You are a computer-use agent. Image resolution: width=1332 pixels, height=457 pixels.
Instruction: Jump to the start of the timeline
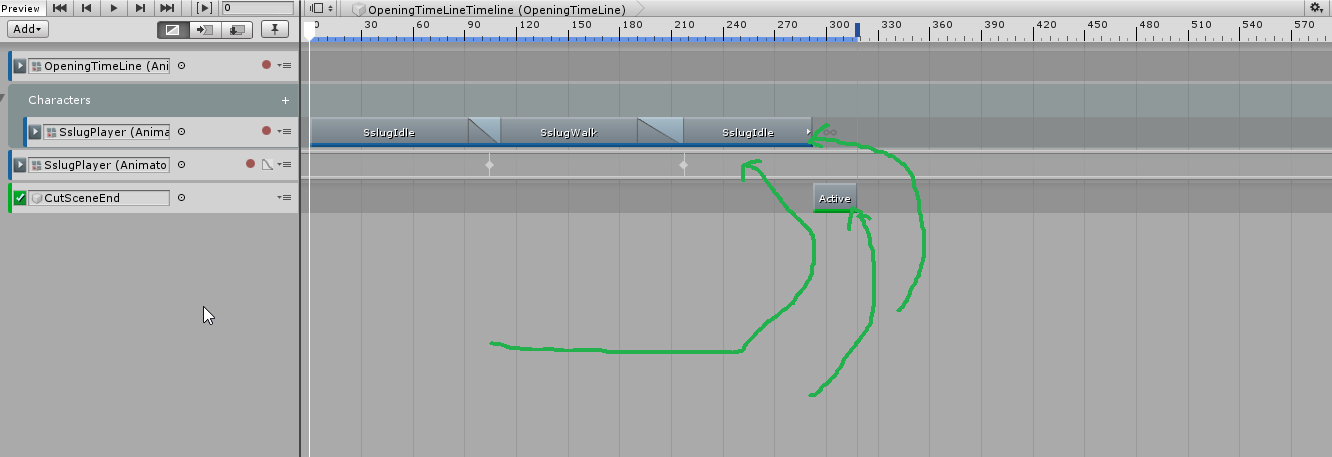pyautogui.click(x=61, y=8)
